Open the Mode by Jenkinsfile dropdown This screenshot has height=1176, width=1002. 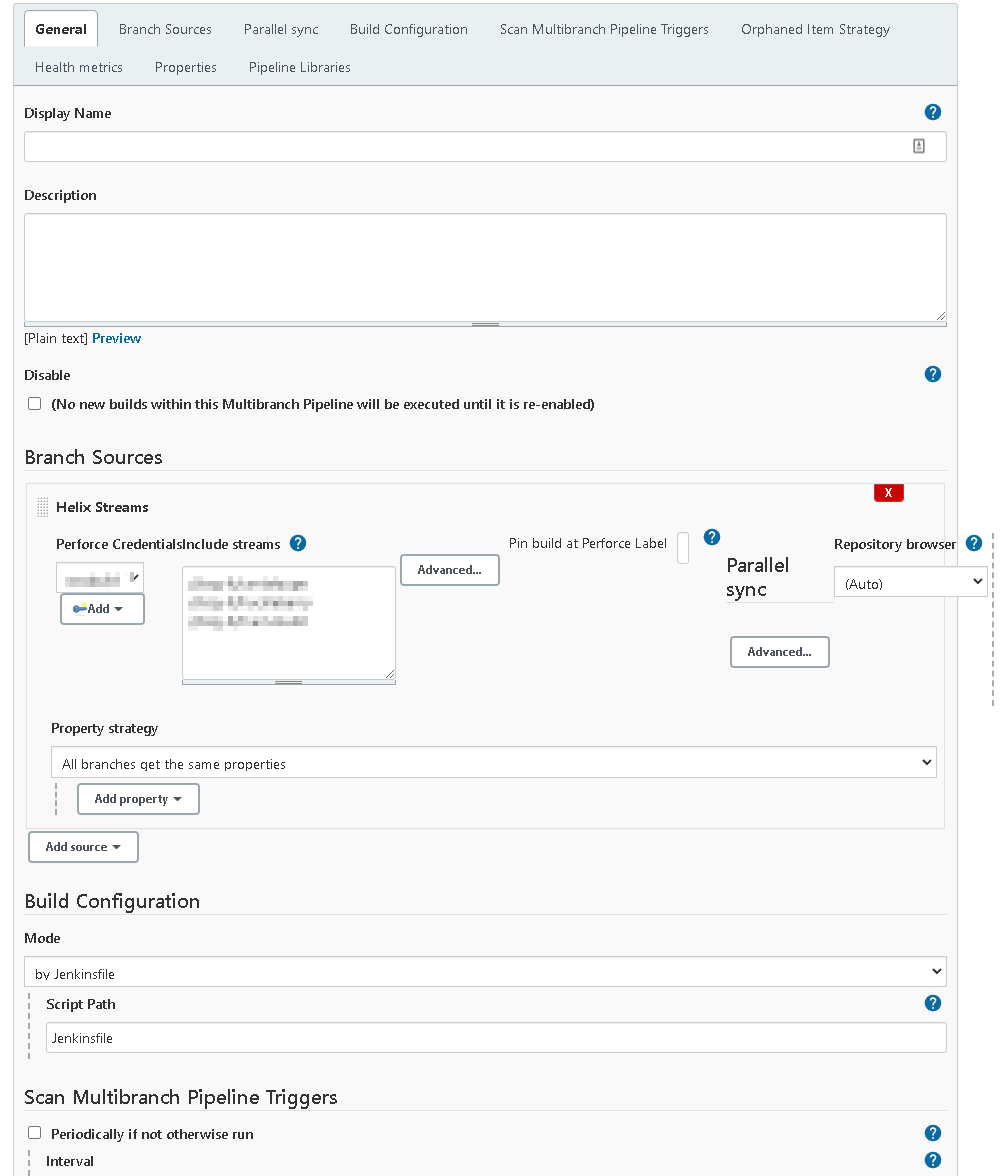click(485, 972)
